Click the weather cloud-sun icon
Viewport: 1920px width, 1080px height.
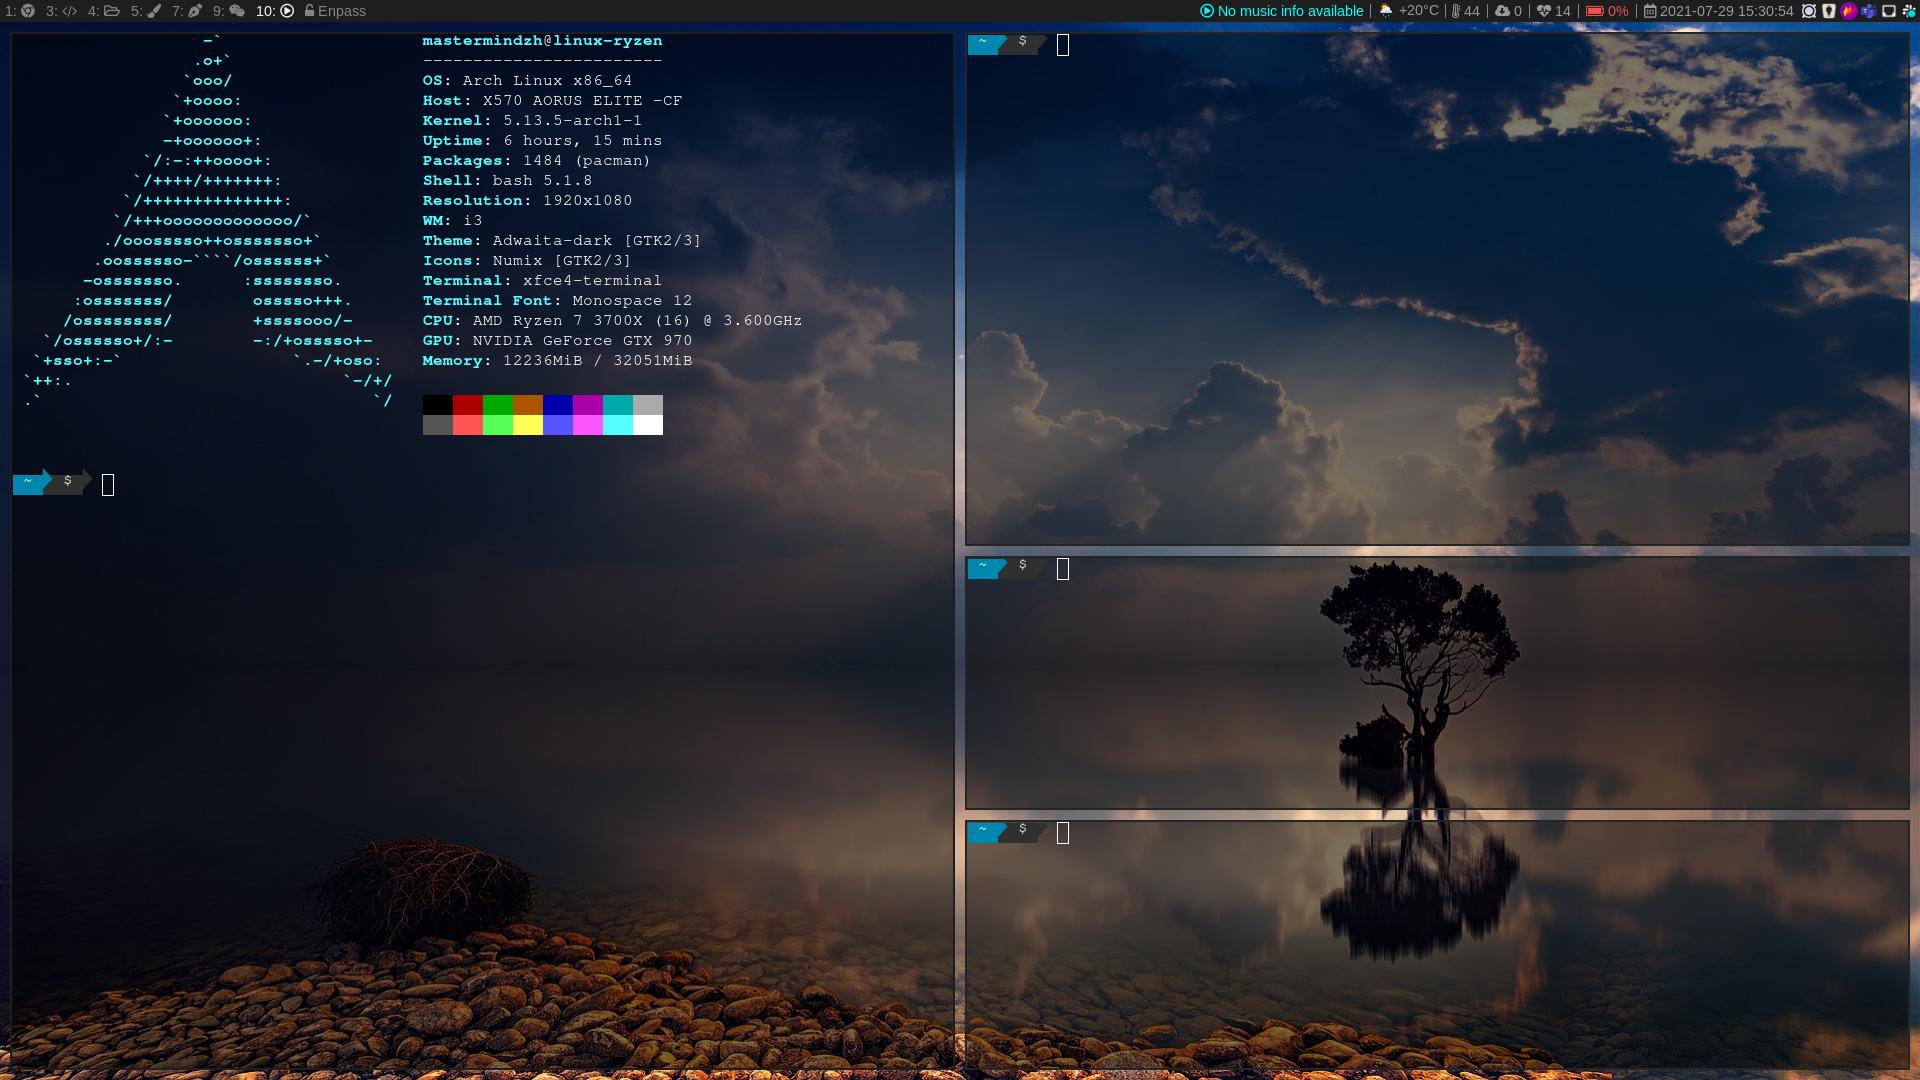click(x=1386, y=11)
